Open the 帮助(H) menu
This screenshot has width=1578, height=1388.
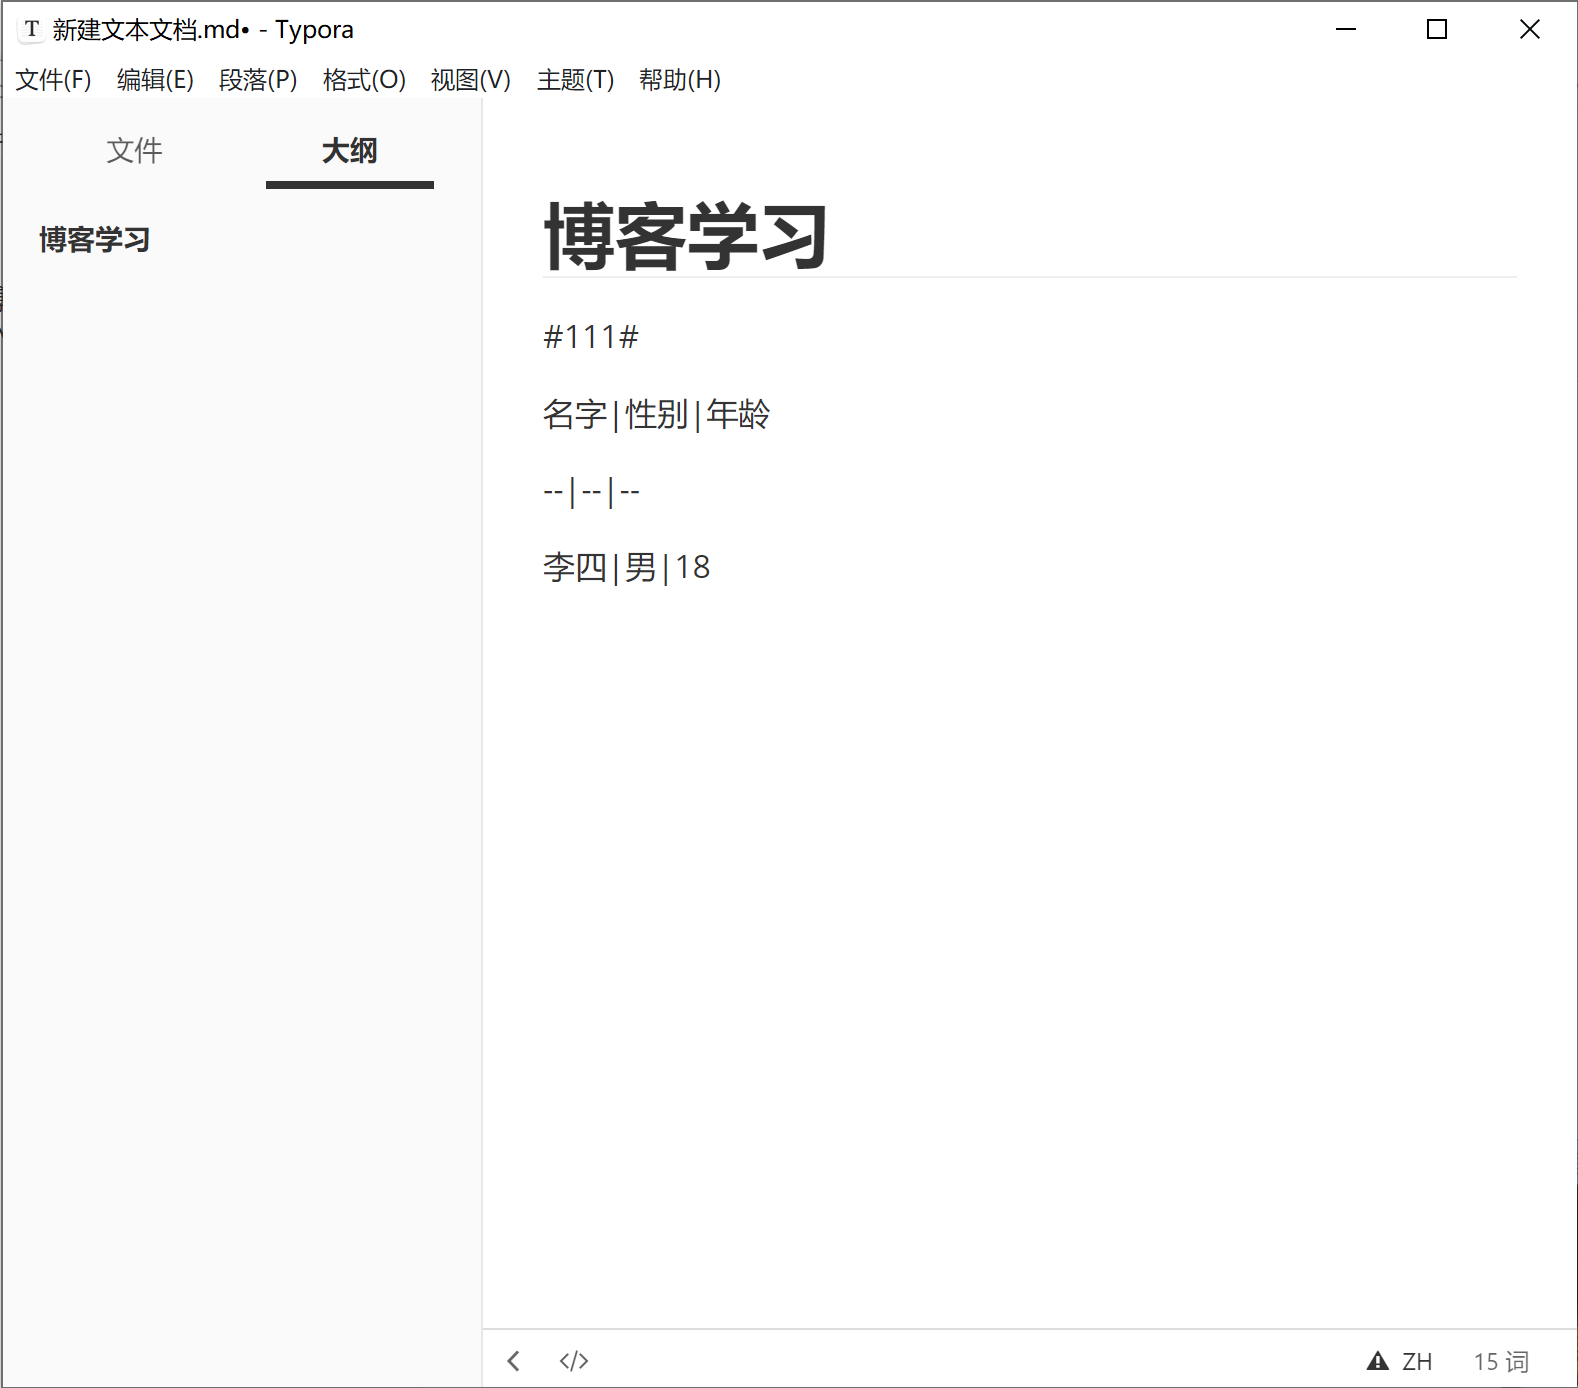[x=680, y=80]
